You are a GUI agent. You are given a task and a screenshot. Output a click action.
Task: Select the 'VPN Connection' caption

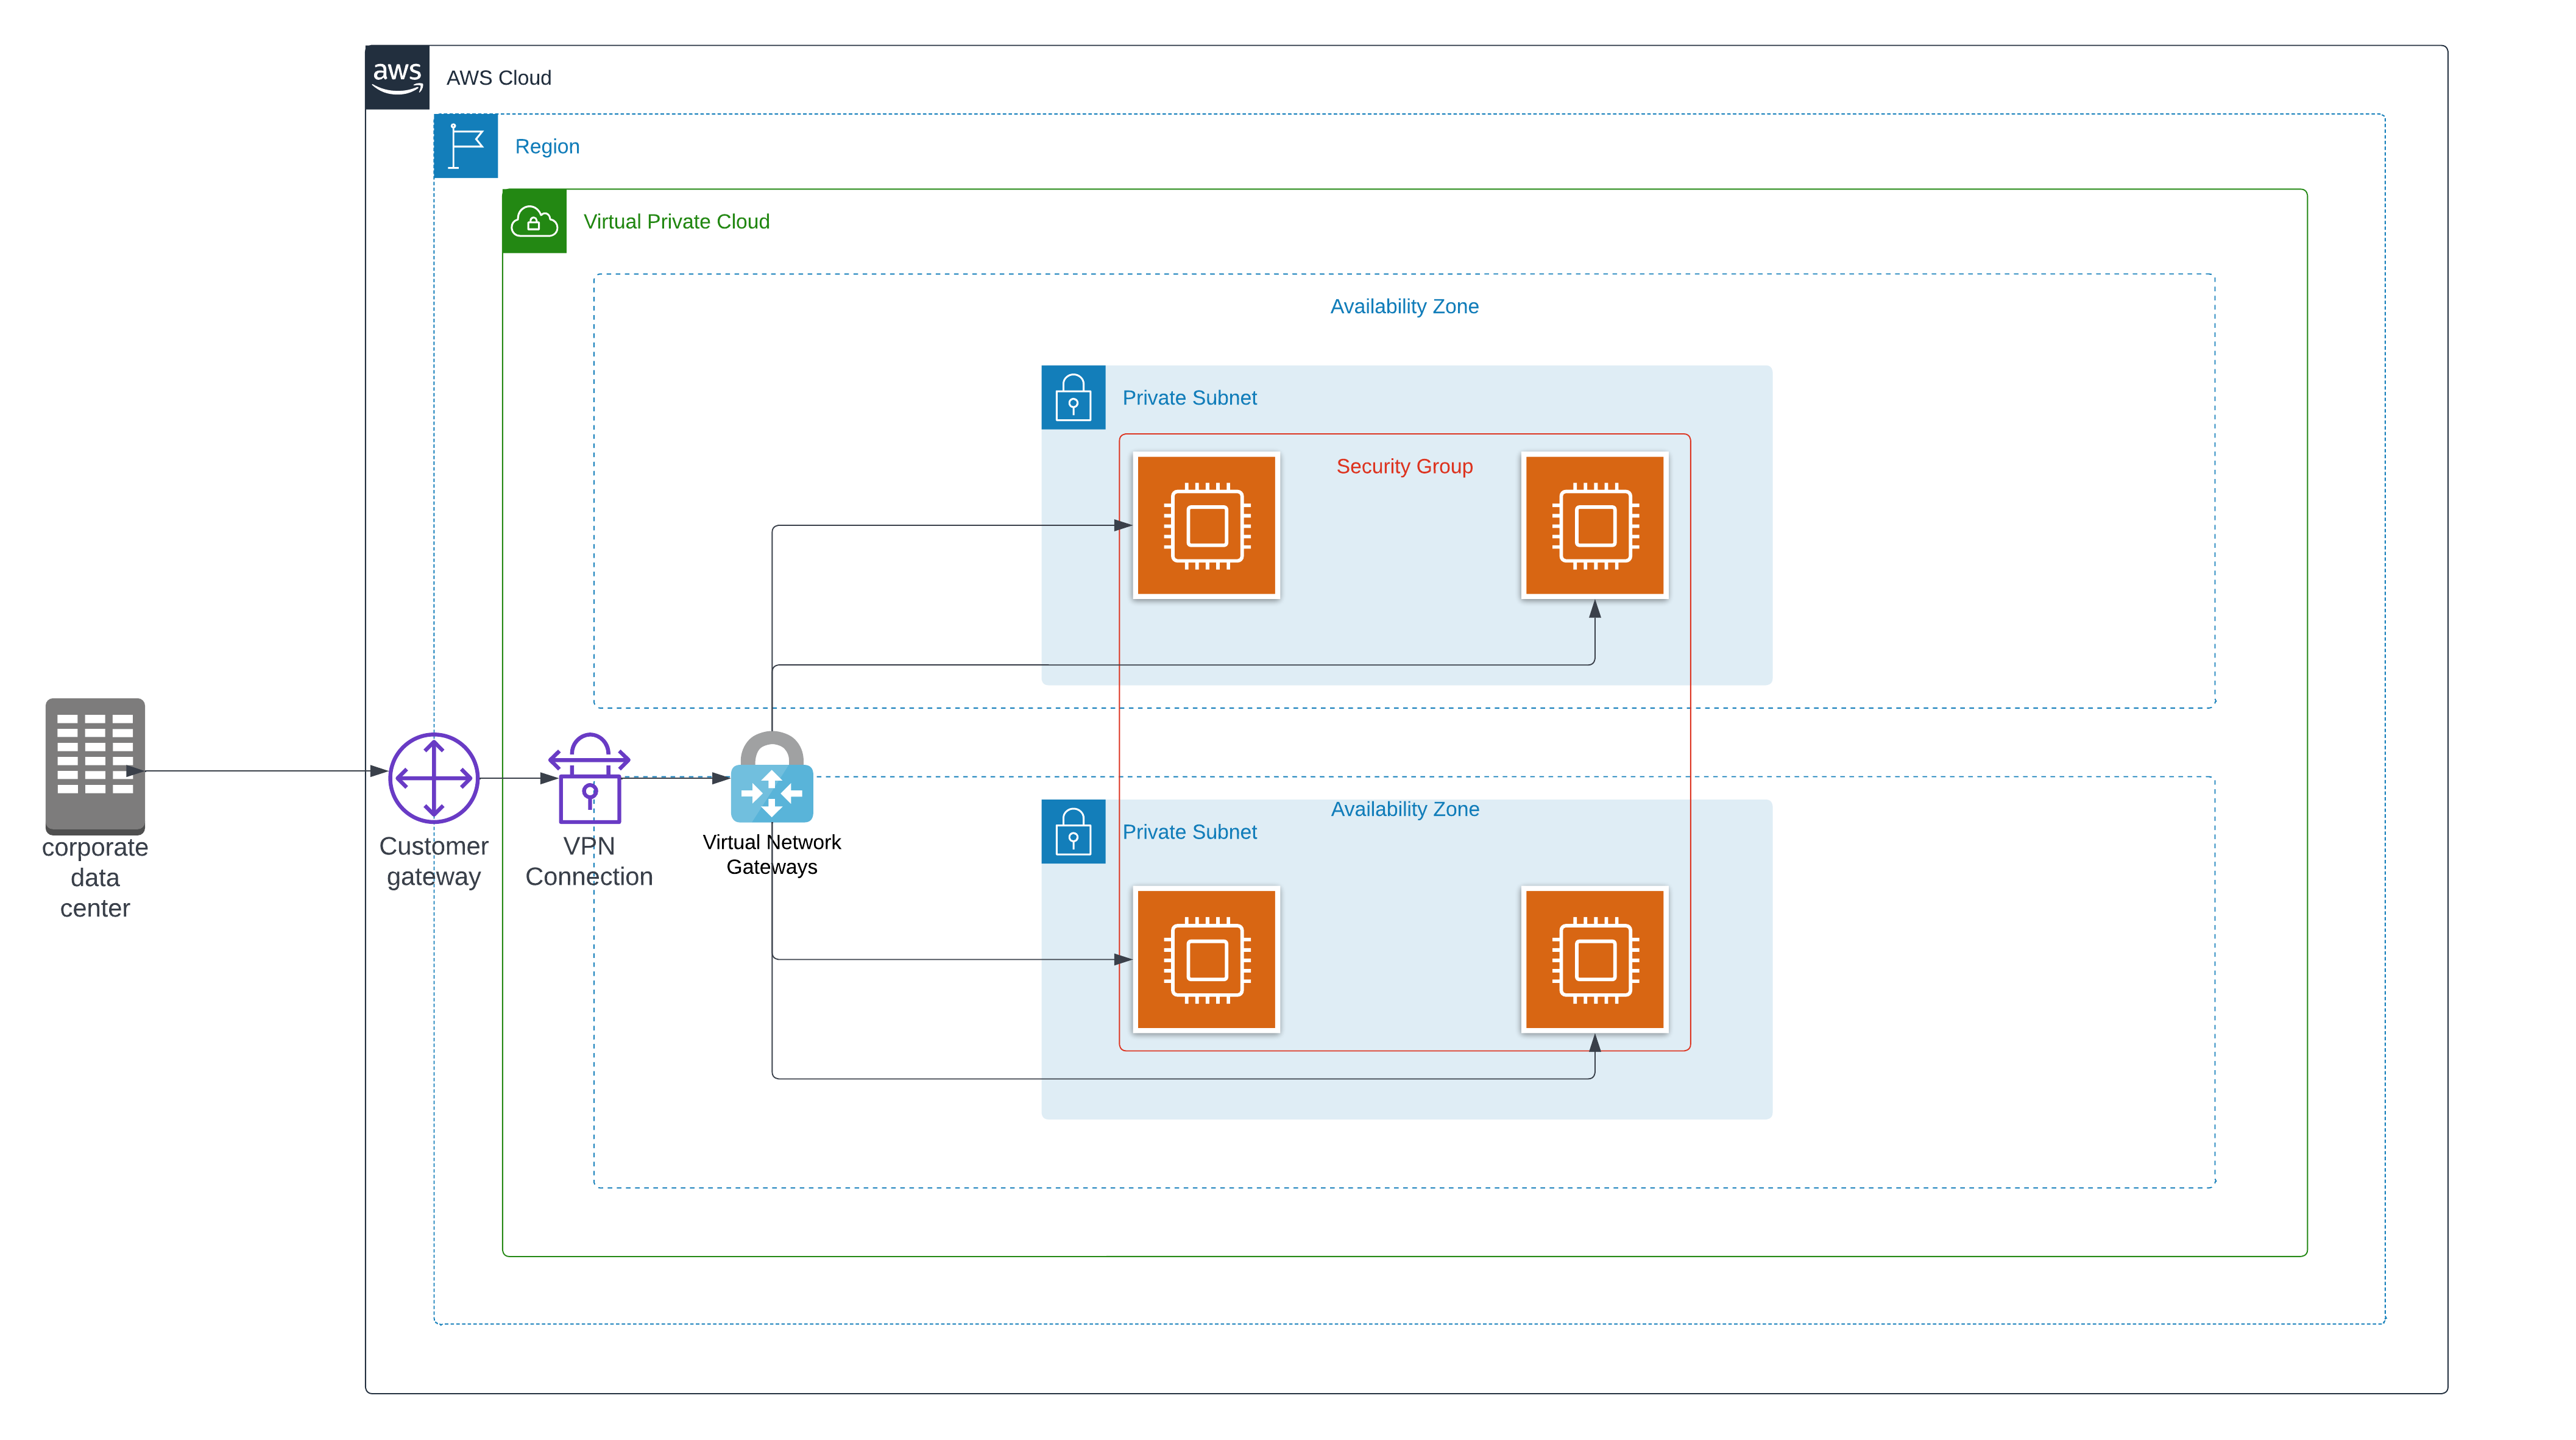[589, 861]
